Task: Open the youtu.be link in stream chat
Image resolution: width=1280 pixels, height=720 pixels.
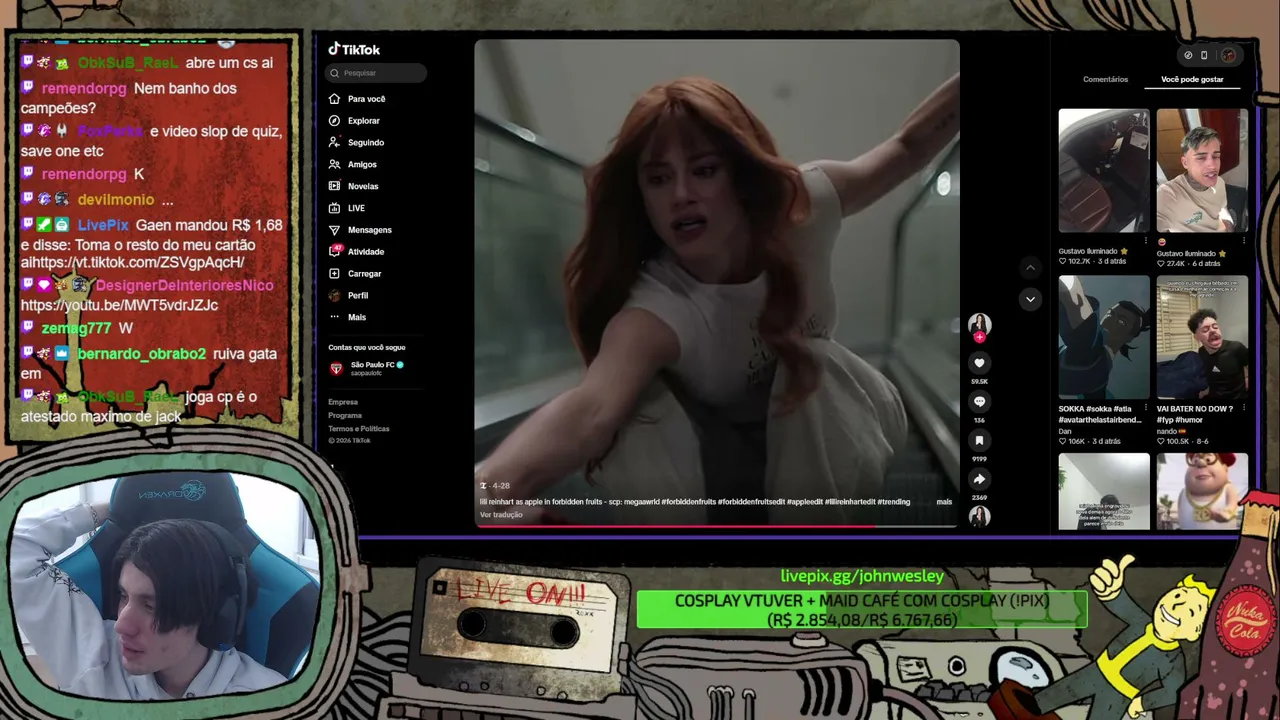Action: [119, 305]
